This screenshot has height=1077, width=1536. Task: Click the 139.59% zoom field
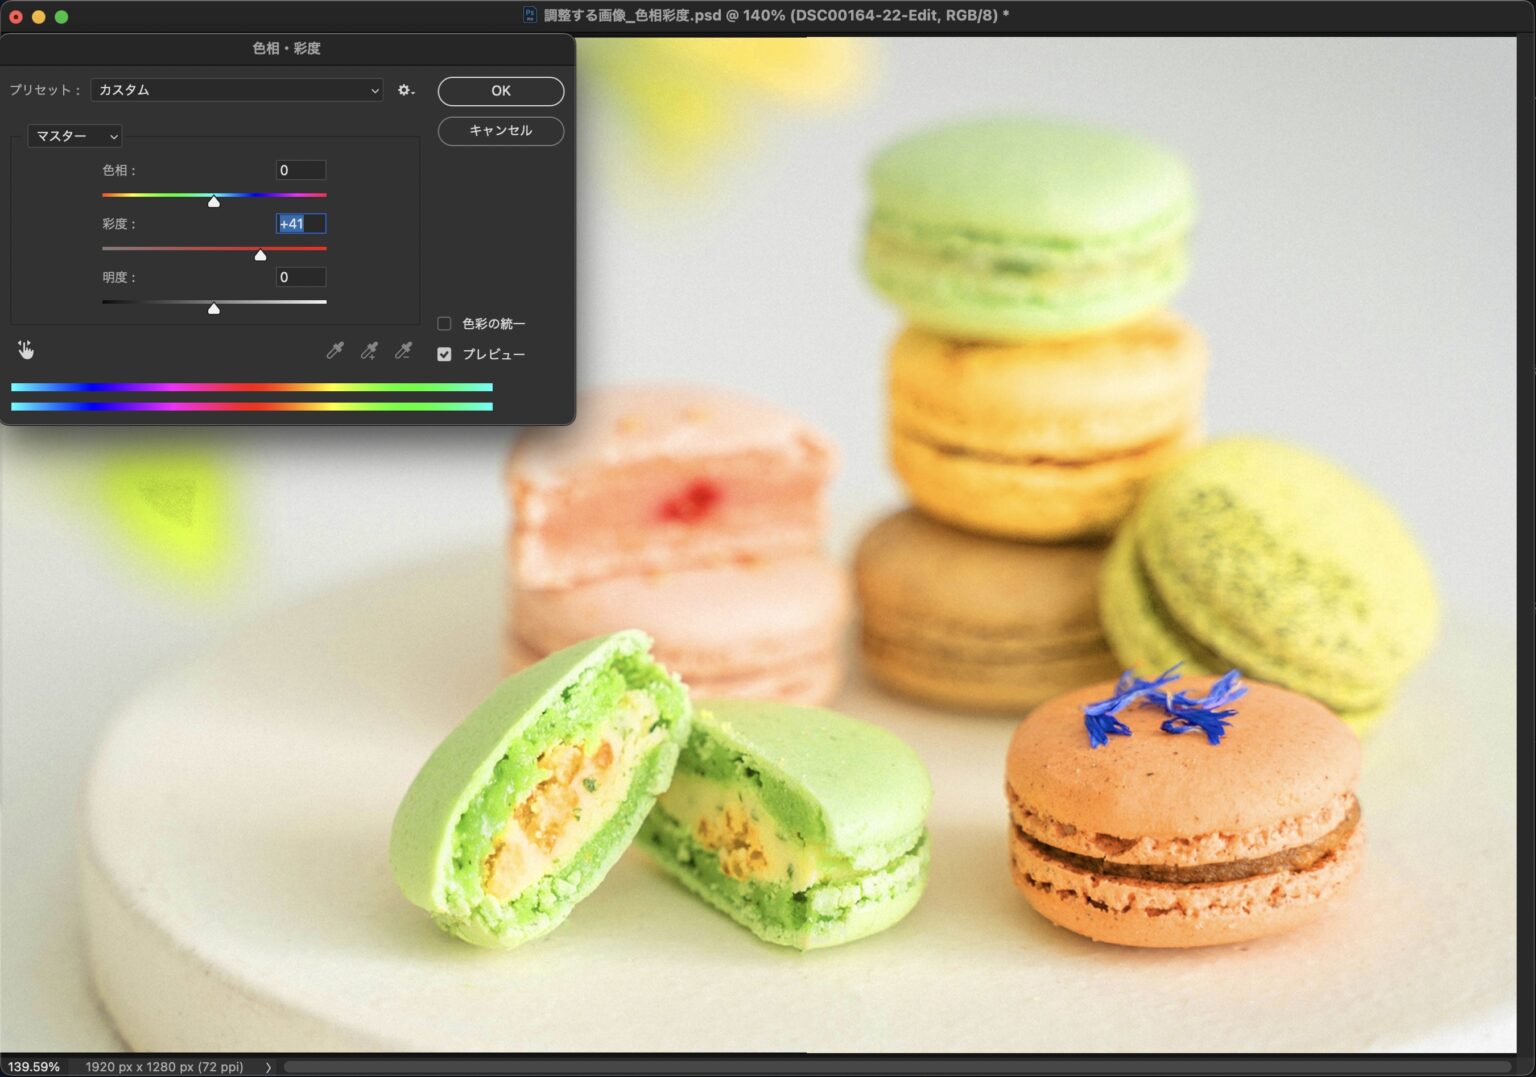(x=34, y=1067)
